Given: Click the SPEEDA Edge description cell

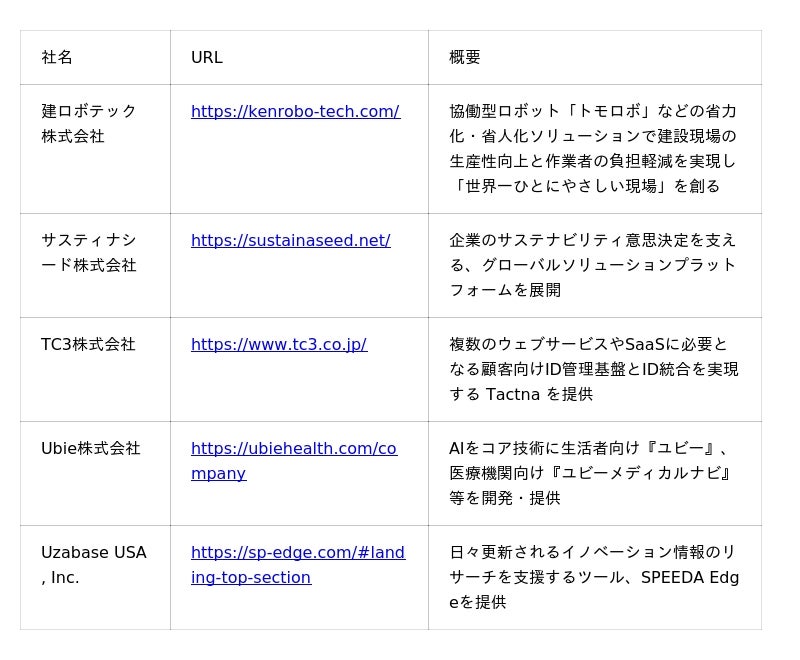Looking at the screenshot, I should click(593, 577).
